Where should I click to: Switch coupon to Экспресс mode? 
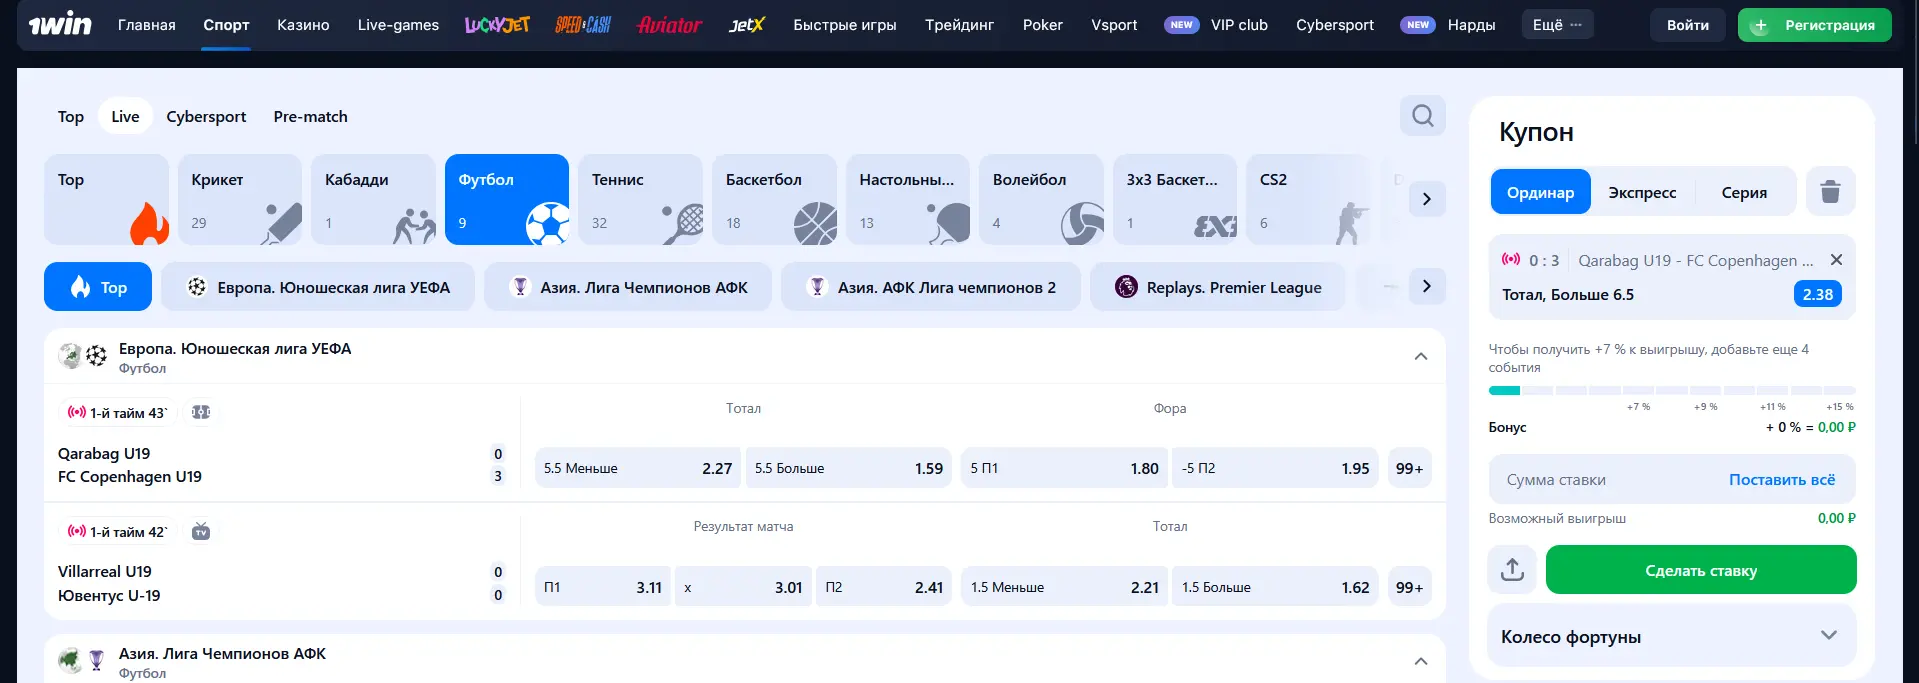(1642, 192)
